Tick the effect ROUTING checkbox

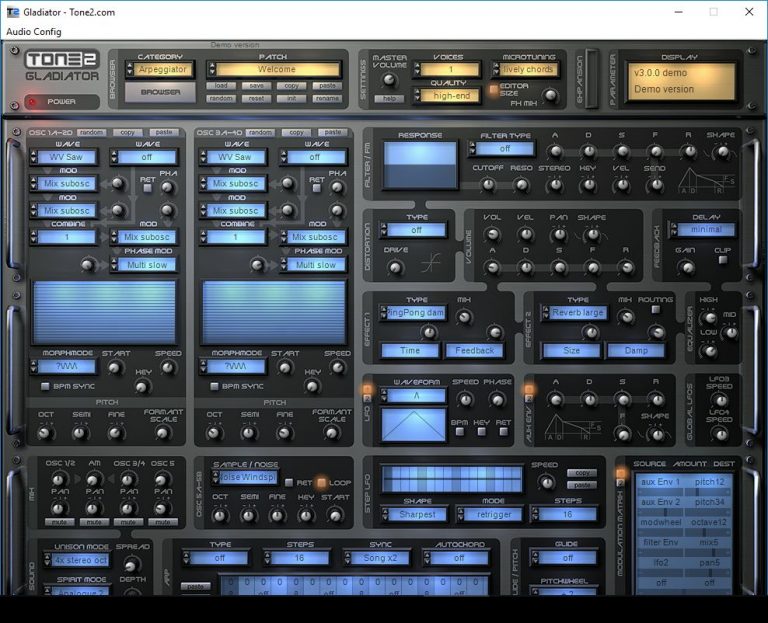pos(655,310)
